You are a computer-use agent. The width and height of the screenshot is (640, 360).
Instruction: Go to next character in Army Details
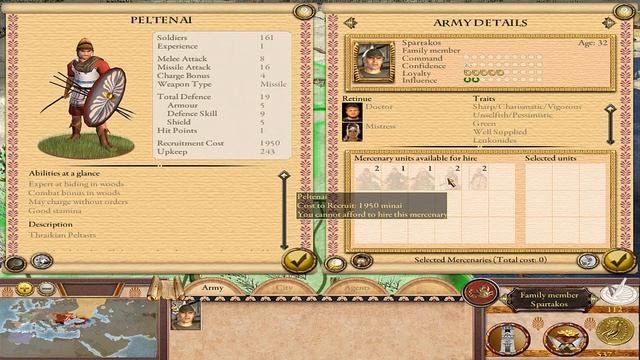pyautogui.click(x=608, y=23)
